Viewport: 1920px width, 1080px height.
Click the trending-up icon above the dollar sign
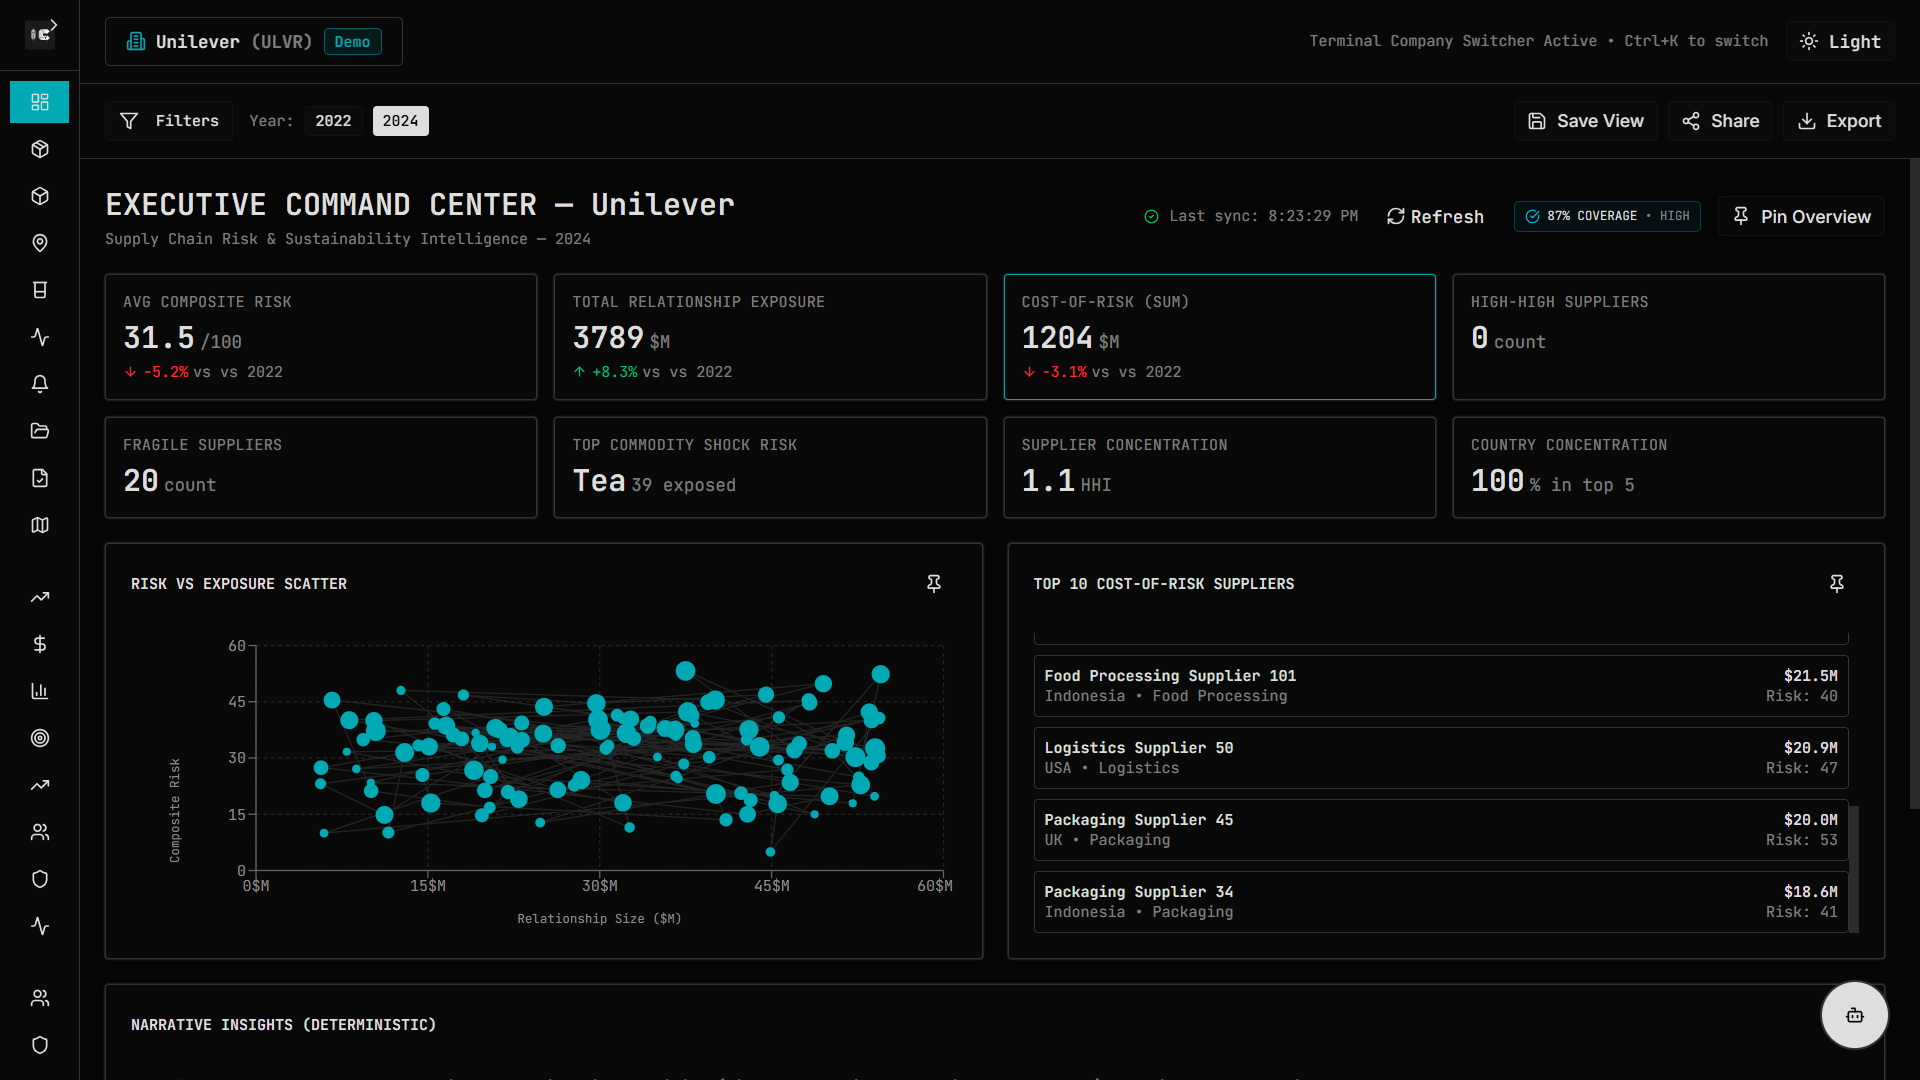point(39,597)
